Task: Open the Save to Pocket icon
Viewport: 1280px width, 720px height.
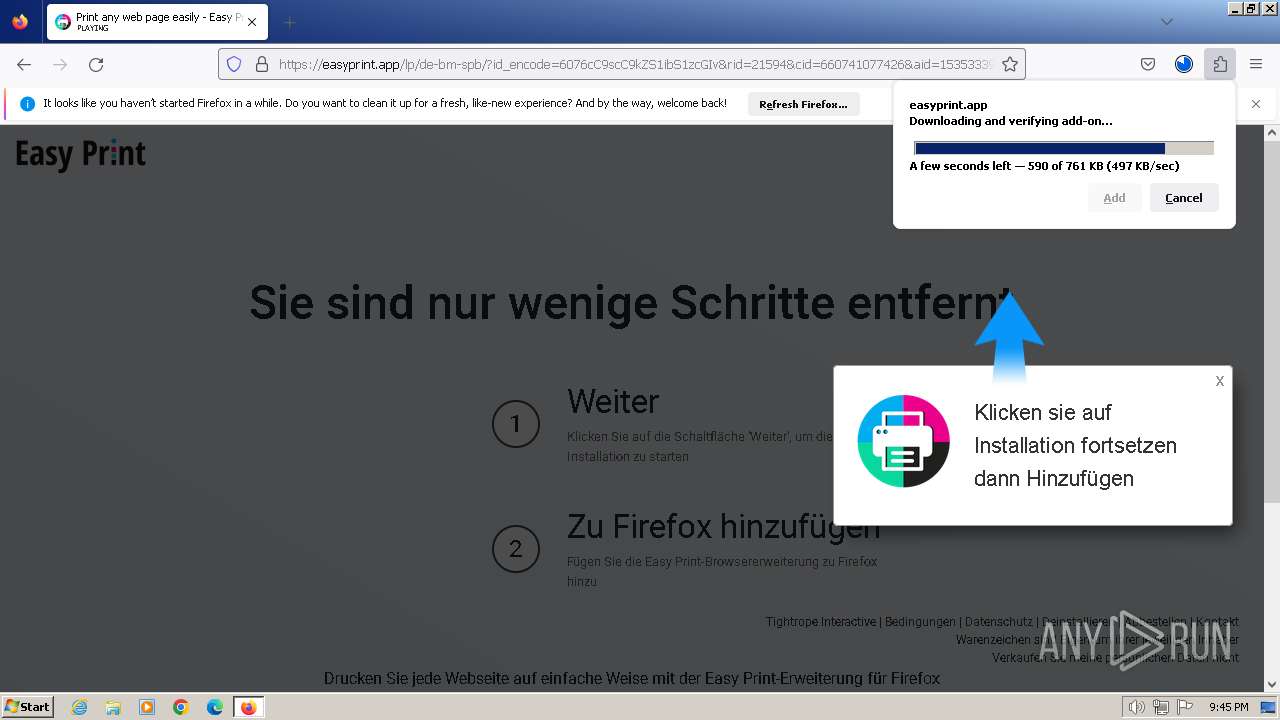Action: [1148, 64]
